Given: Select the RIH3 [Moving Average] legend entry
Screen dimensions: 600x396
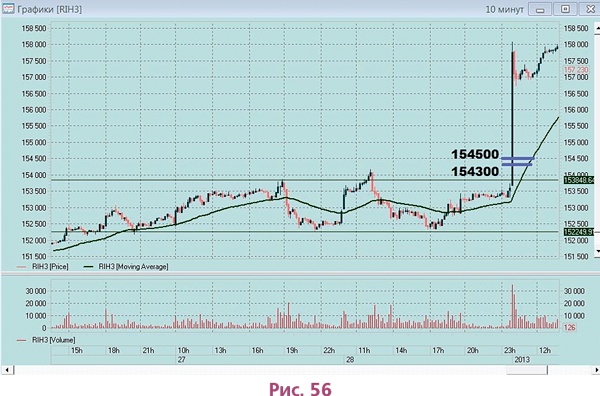Looking at the screenshot, I should [x=126, y=267].
